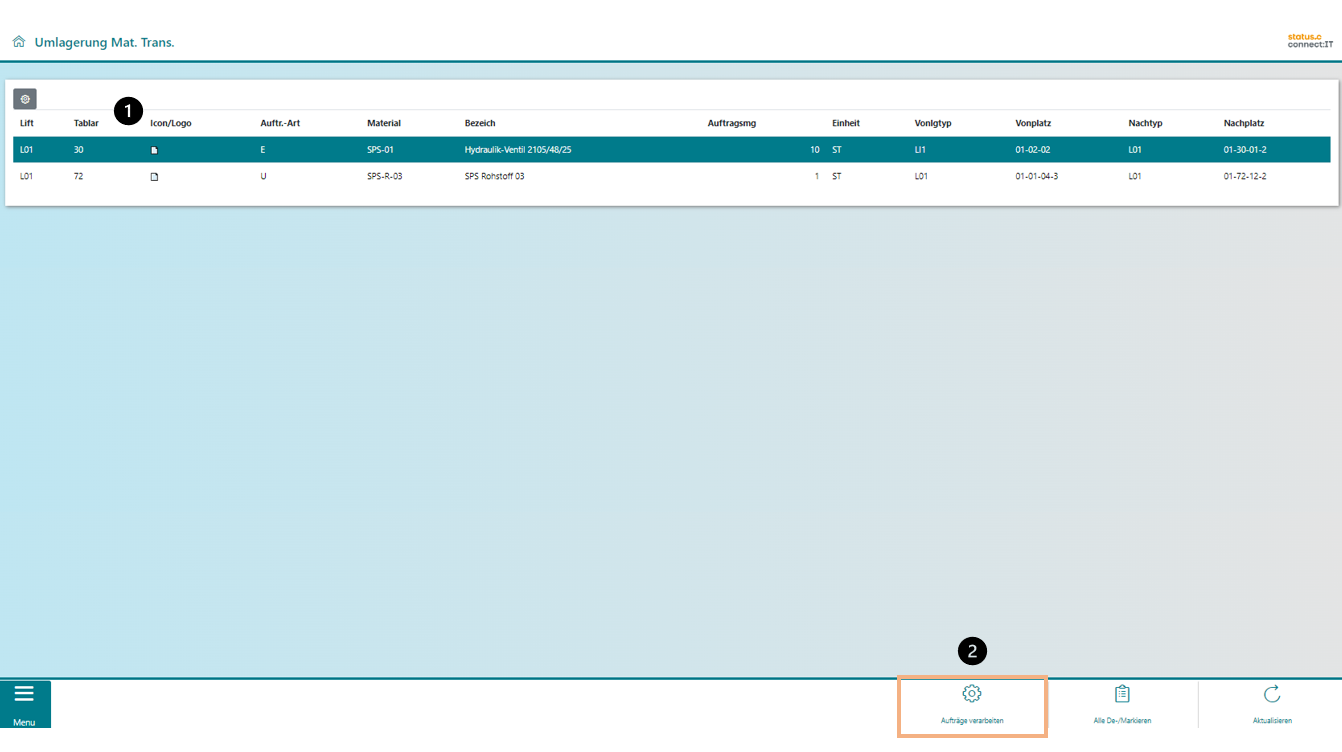Click material cell SPS-R-03

(384, 177)
